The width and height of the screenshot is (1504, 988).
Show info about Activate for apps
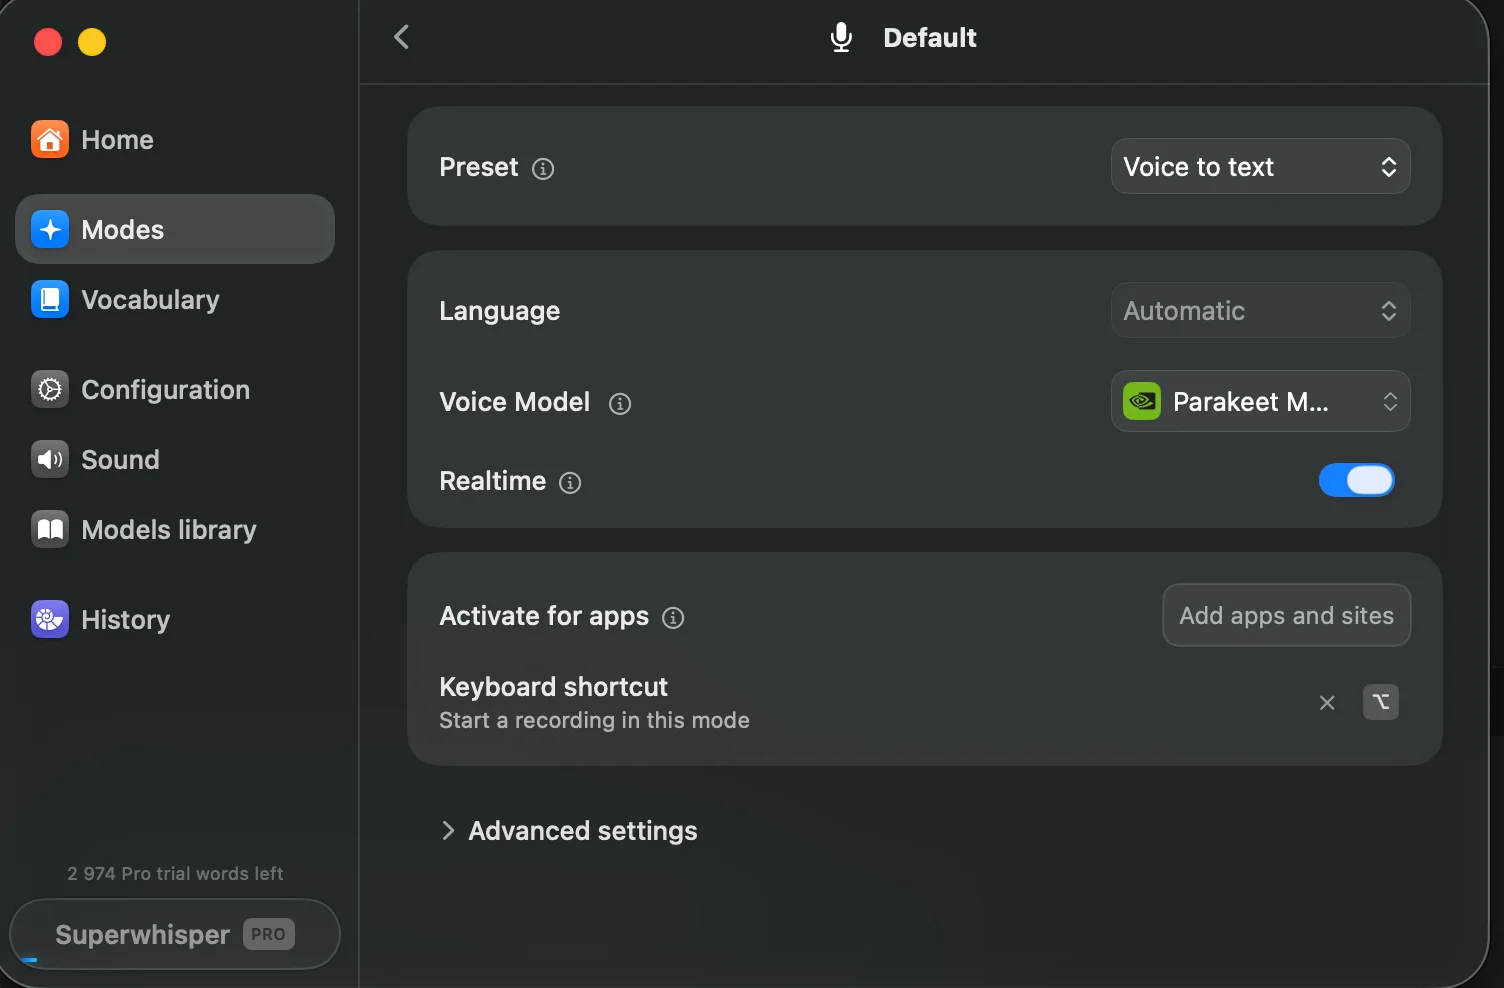coord(673,618)
